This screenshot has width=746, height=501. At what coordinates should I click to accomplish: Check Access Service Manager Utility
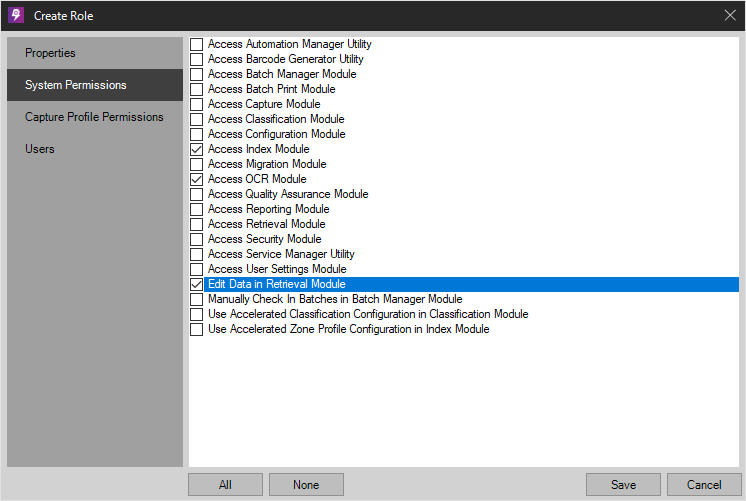[x=196, y=254]
